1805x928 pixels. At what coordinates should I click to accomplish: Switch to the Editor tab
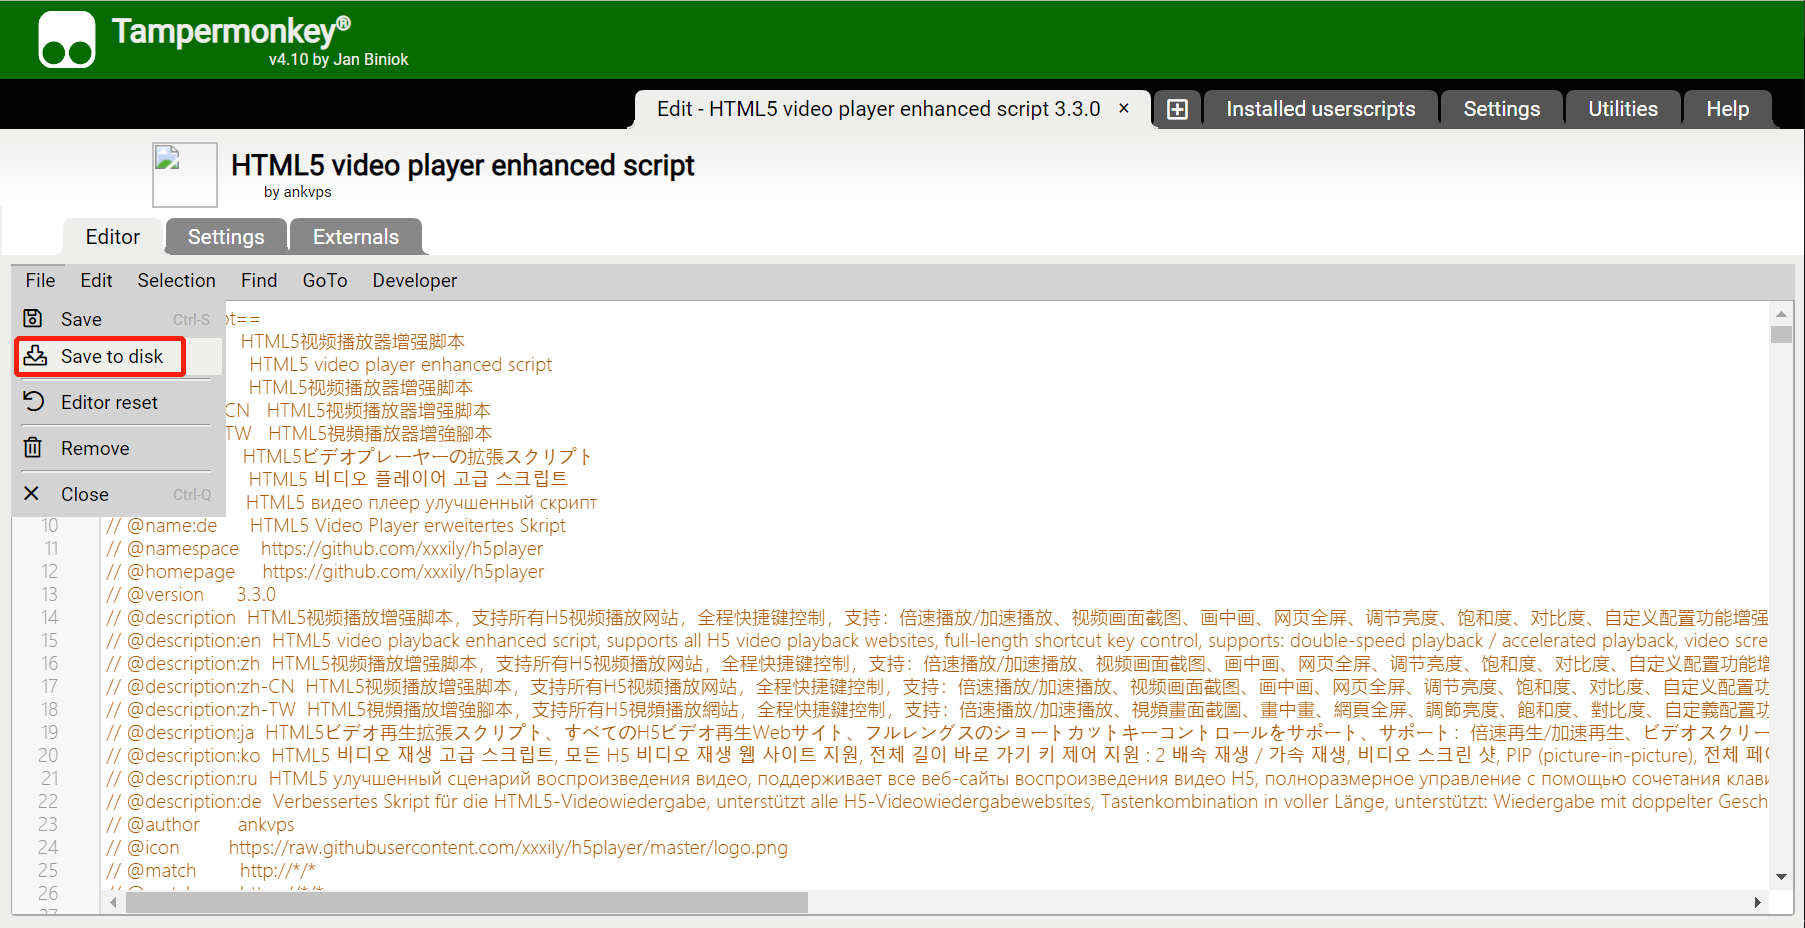point(113,237)
